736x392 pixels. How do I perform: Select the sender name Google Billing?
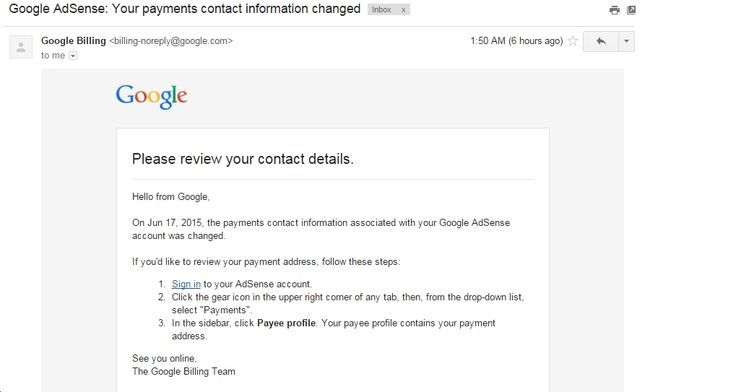(x=74, y=41)
